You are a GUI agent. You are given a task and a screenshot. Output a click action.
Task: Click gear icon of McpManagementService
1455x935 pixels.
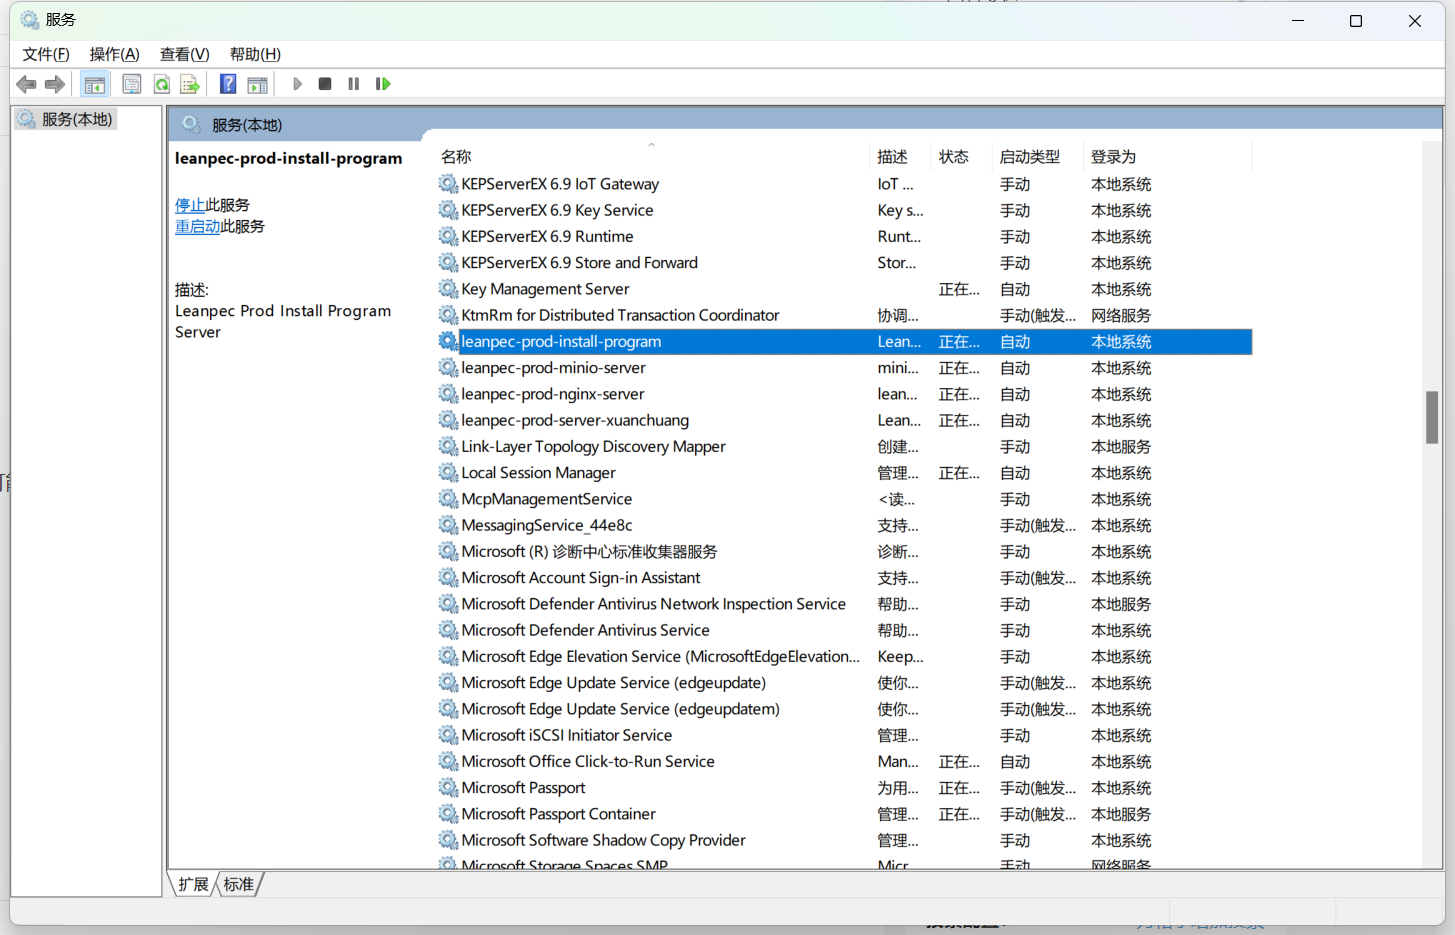point(448,498)
